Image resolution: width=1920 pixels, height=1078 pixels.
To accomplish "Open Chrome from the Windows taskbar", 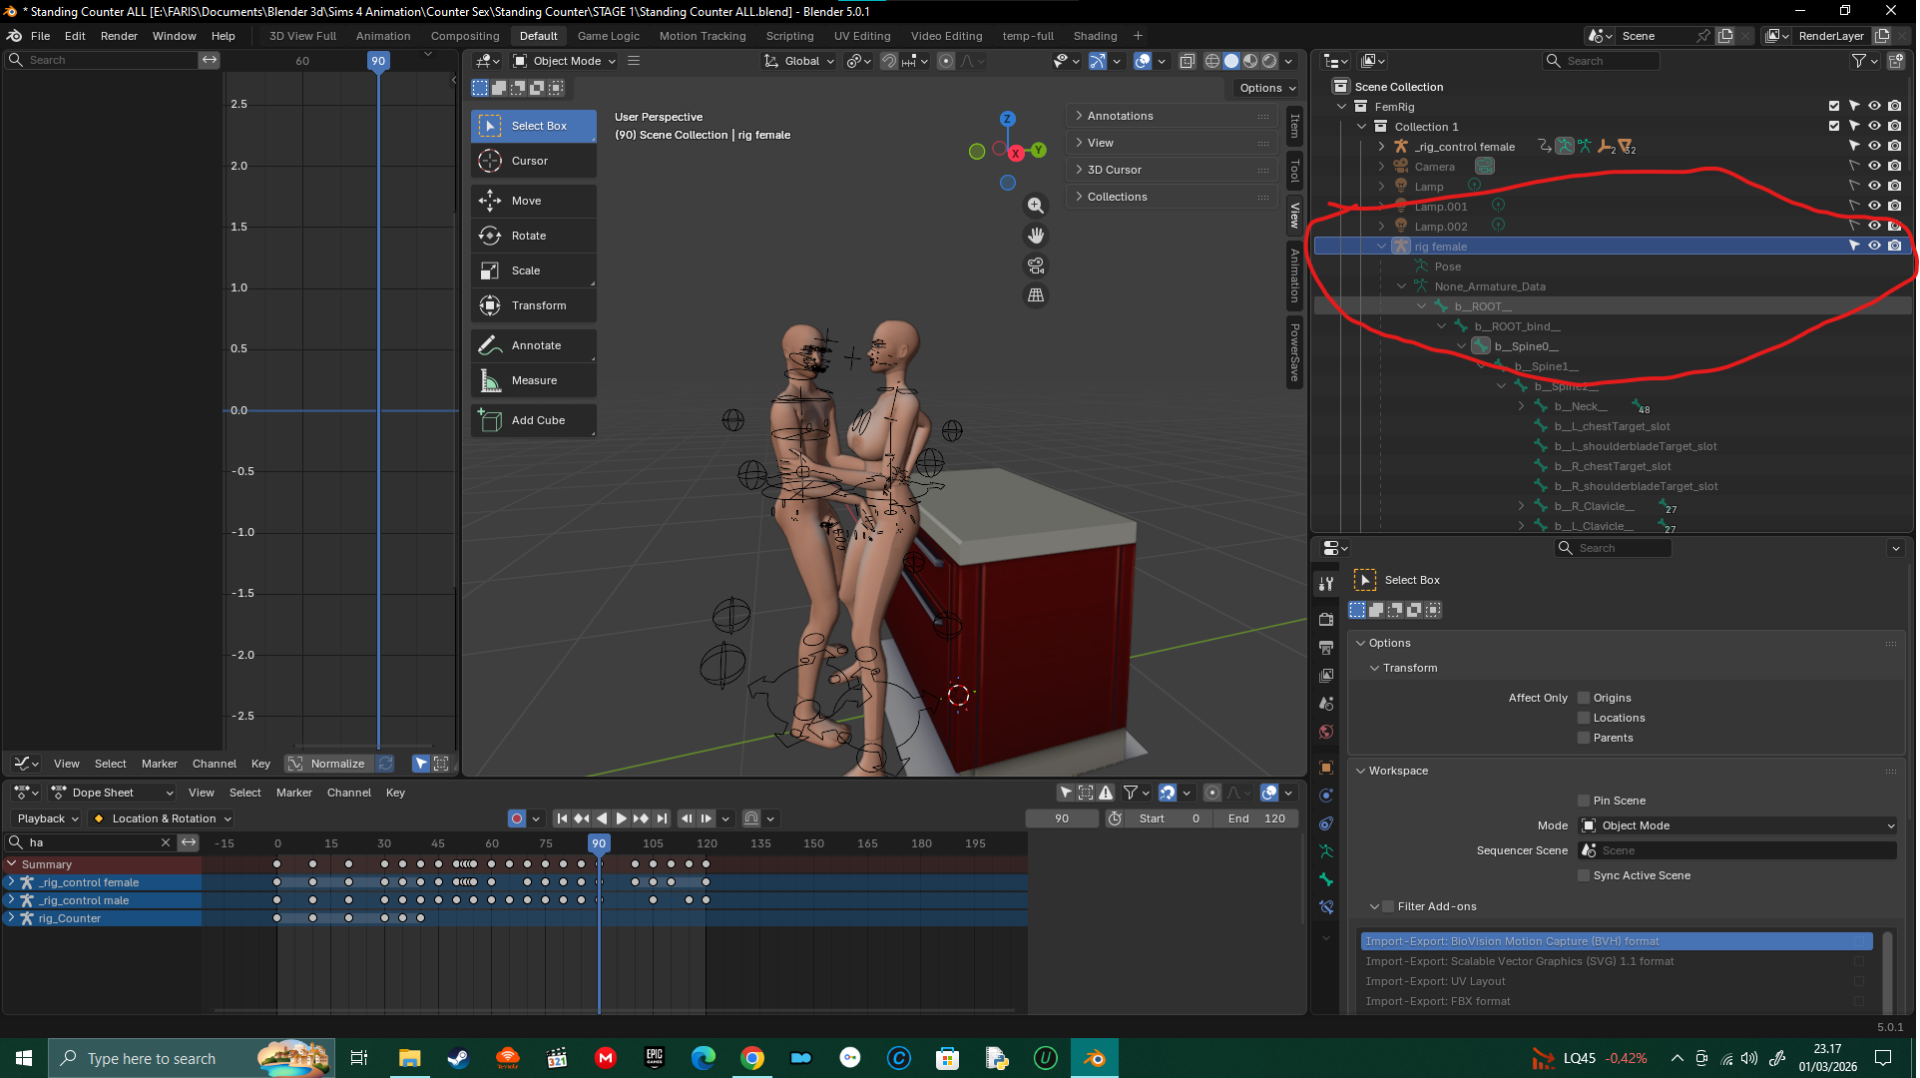I will 752,1058.
